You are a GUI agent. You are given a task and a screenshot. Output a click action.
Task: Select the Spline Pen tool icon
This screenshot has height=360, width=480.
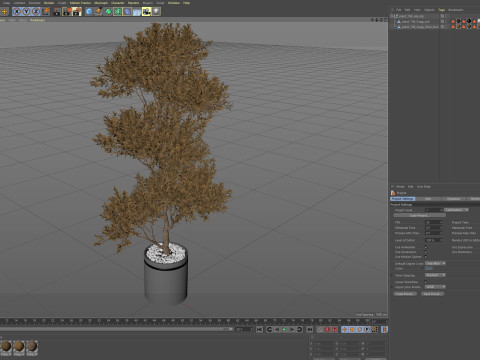click(x=99, y=12)
